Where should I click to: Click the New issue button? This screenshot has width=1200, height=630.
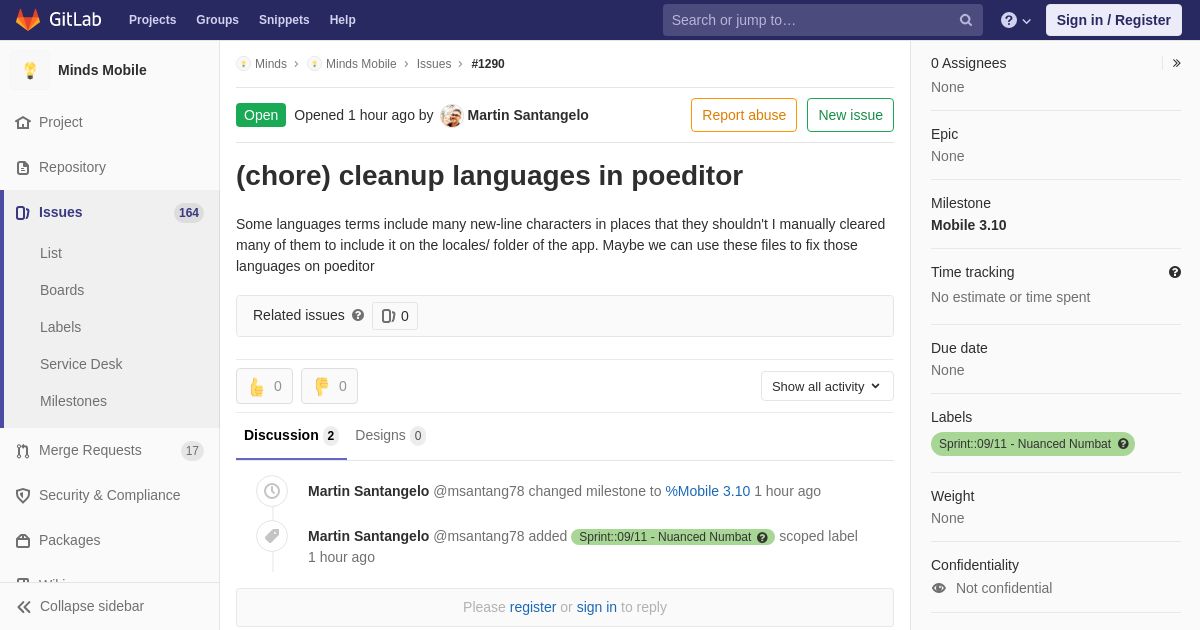[x=850, y=115]
